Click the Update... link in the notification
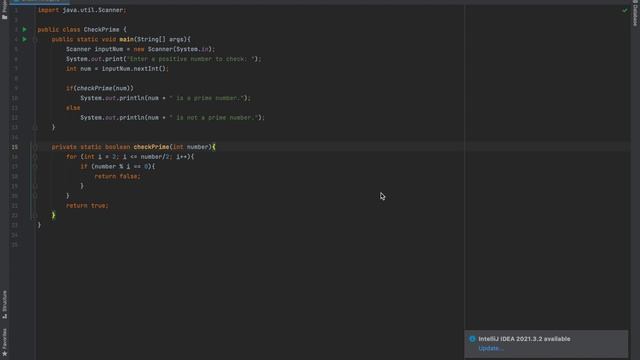 point(491,348)
